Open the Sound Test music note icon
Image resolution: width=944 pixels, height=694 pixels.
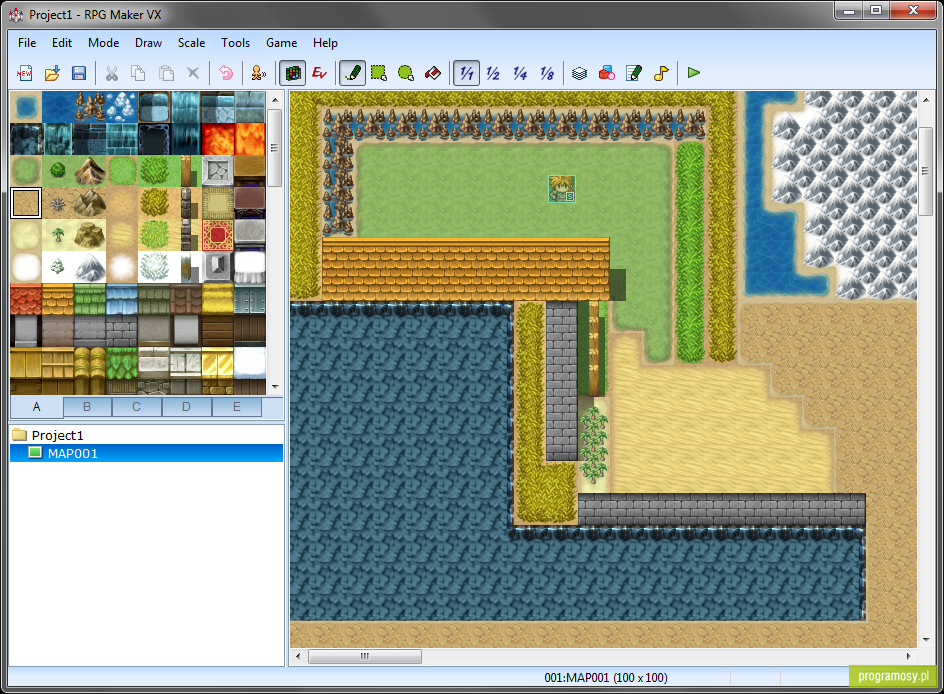tap(661, 73)
